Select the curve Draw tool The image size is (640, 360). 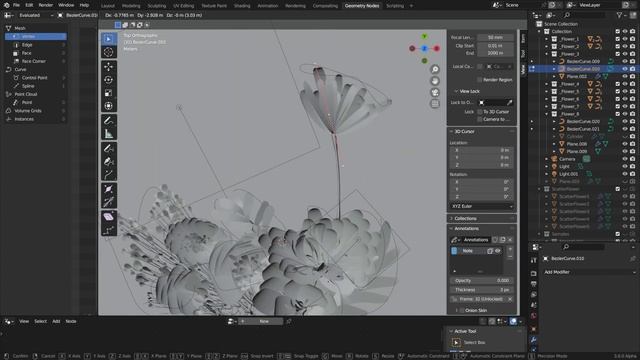coord(109,148)
